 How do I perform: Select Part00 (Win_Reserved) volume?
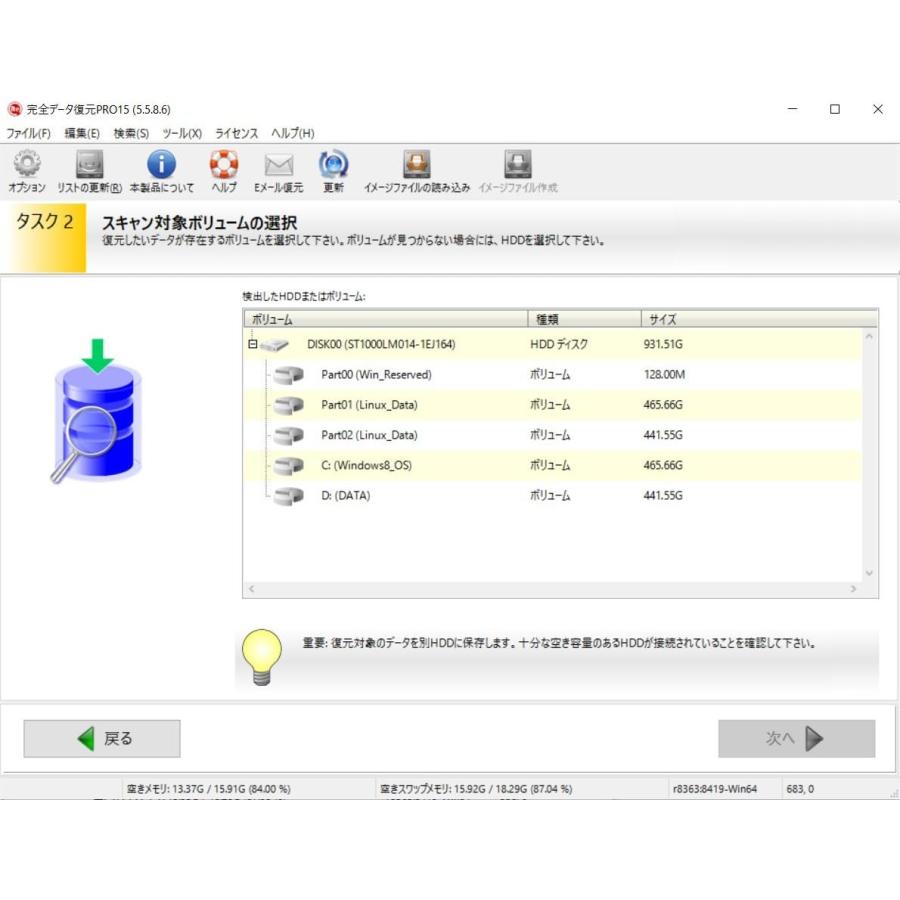click(552, 374)
